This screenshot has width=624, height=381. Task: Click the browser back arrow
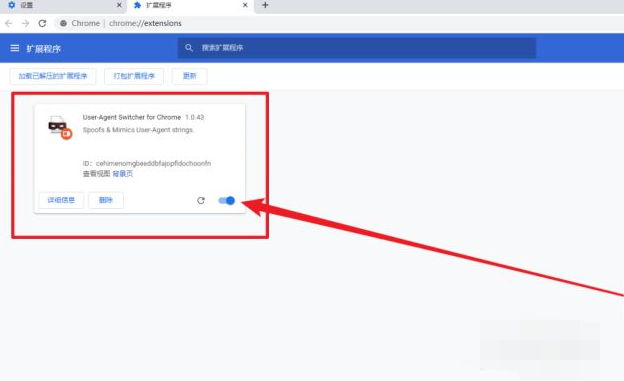click(9, 23)
